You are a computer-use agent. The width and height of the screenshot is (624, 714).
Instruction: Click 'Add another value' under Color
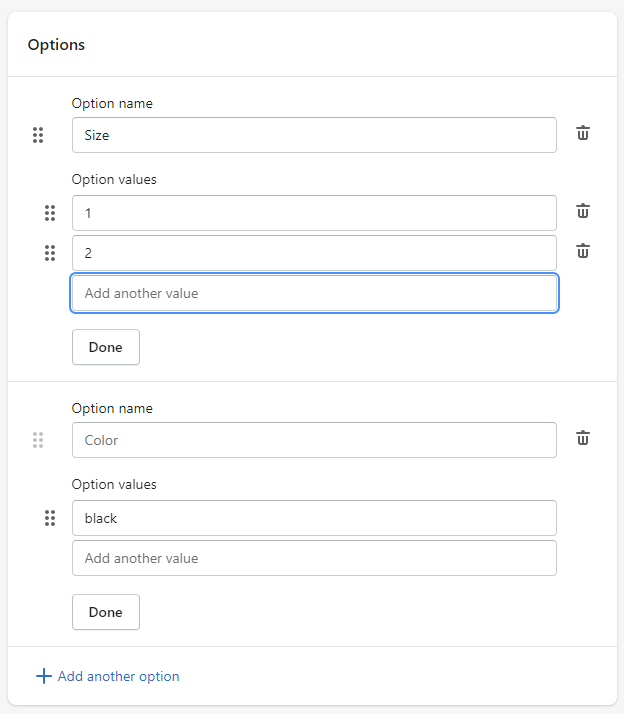tap(314, 558)
